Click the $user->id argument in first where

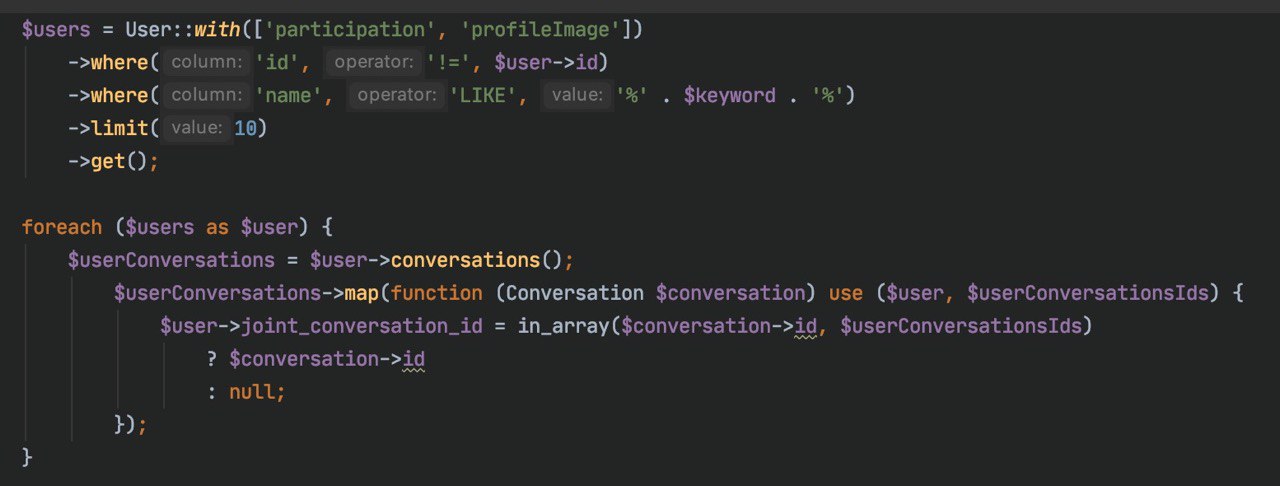[546, 63]
